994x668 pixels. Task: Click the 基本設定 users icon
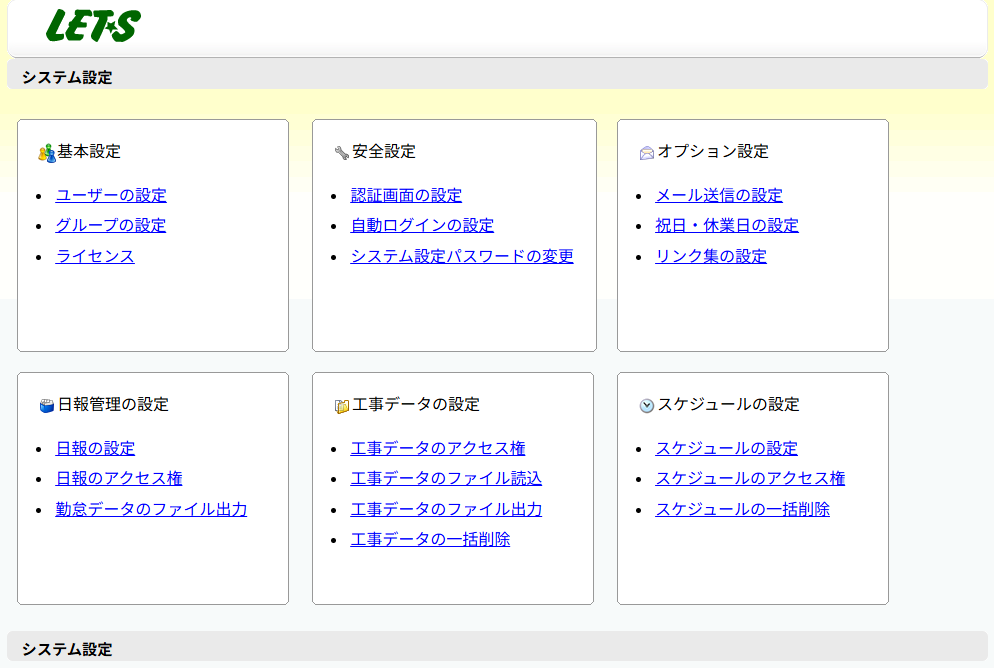47,153
